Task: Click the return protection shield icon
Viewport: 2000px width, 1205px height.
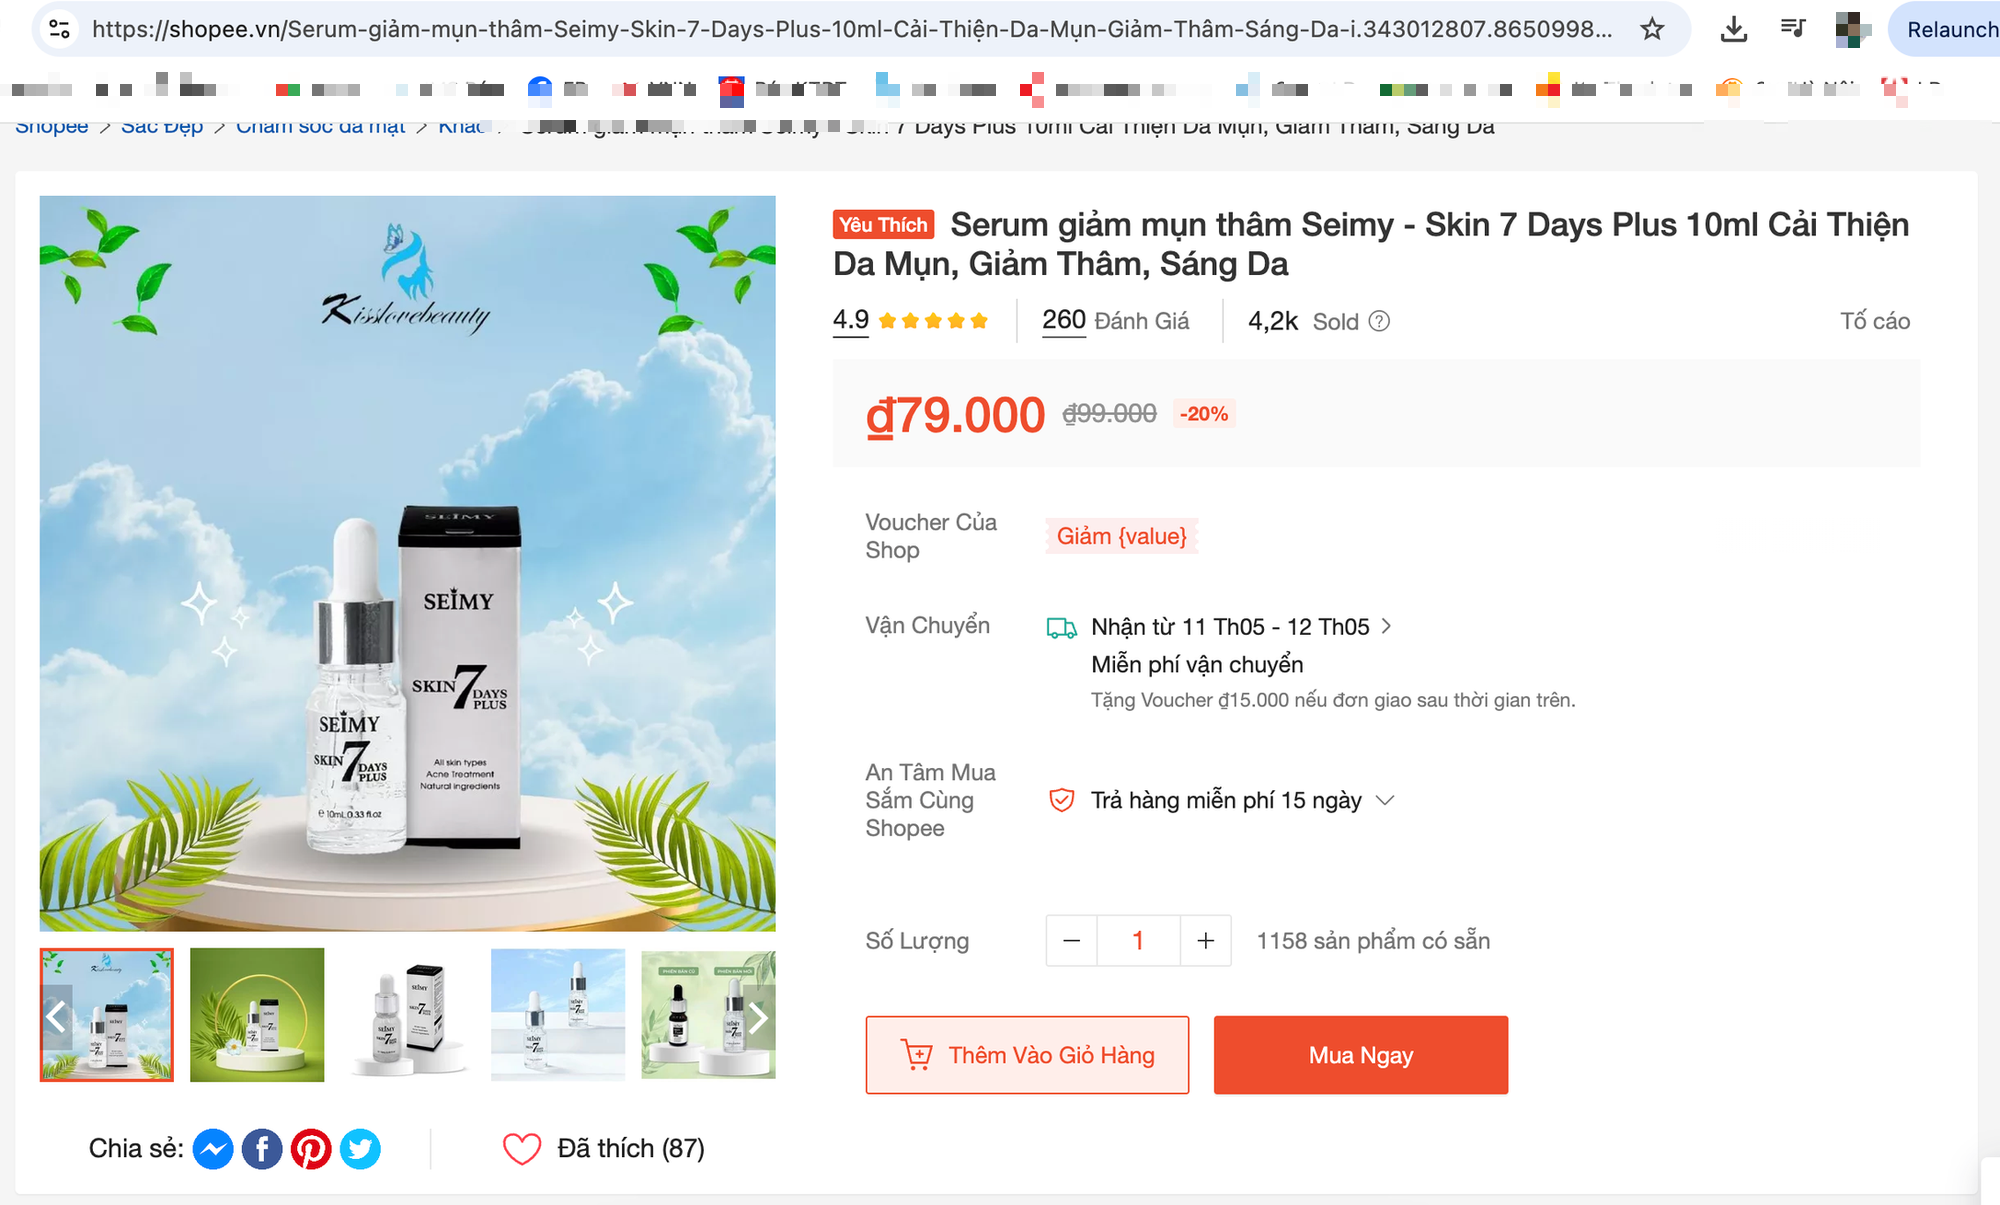Action: pyautogui.click(x=1062, y=800)
